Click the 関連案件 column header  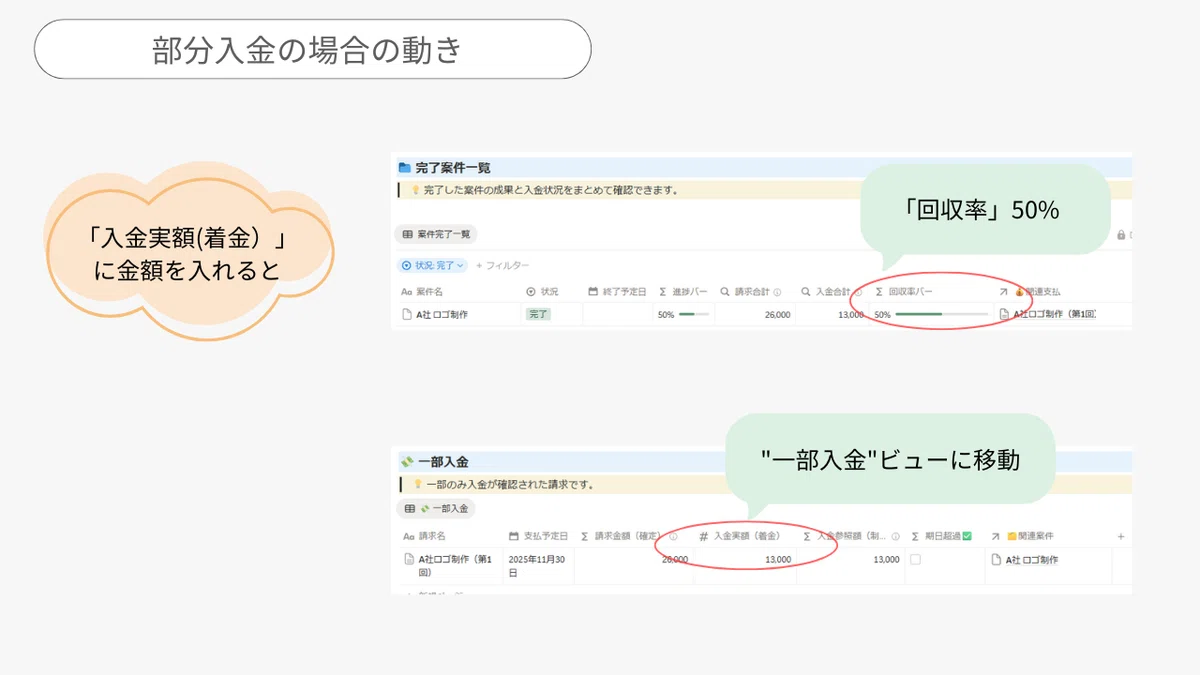[1022, 536]
